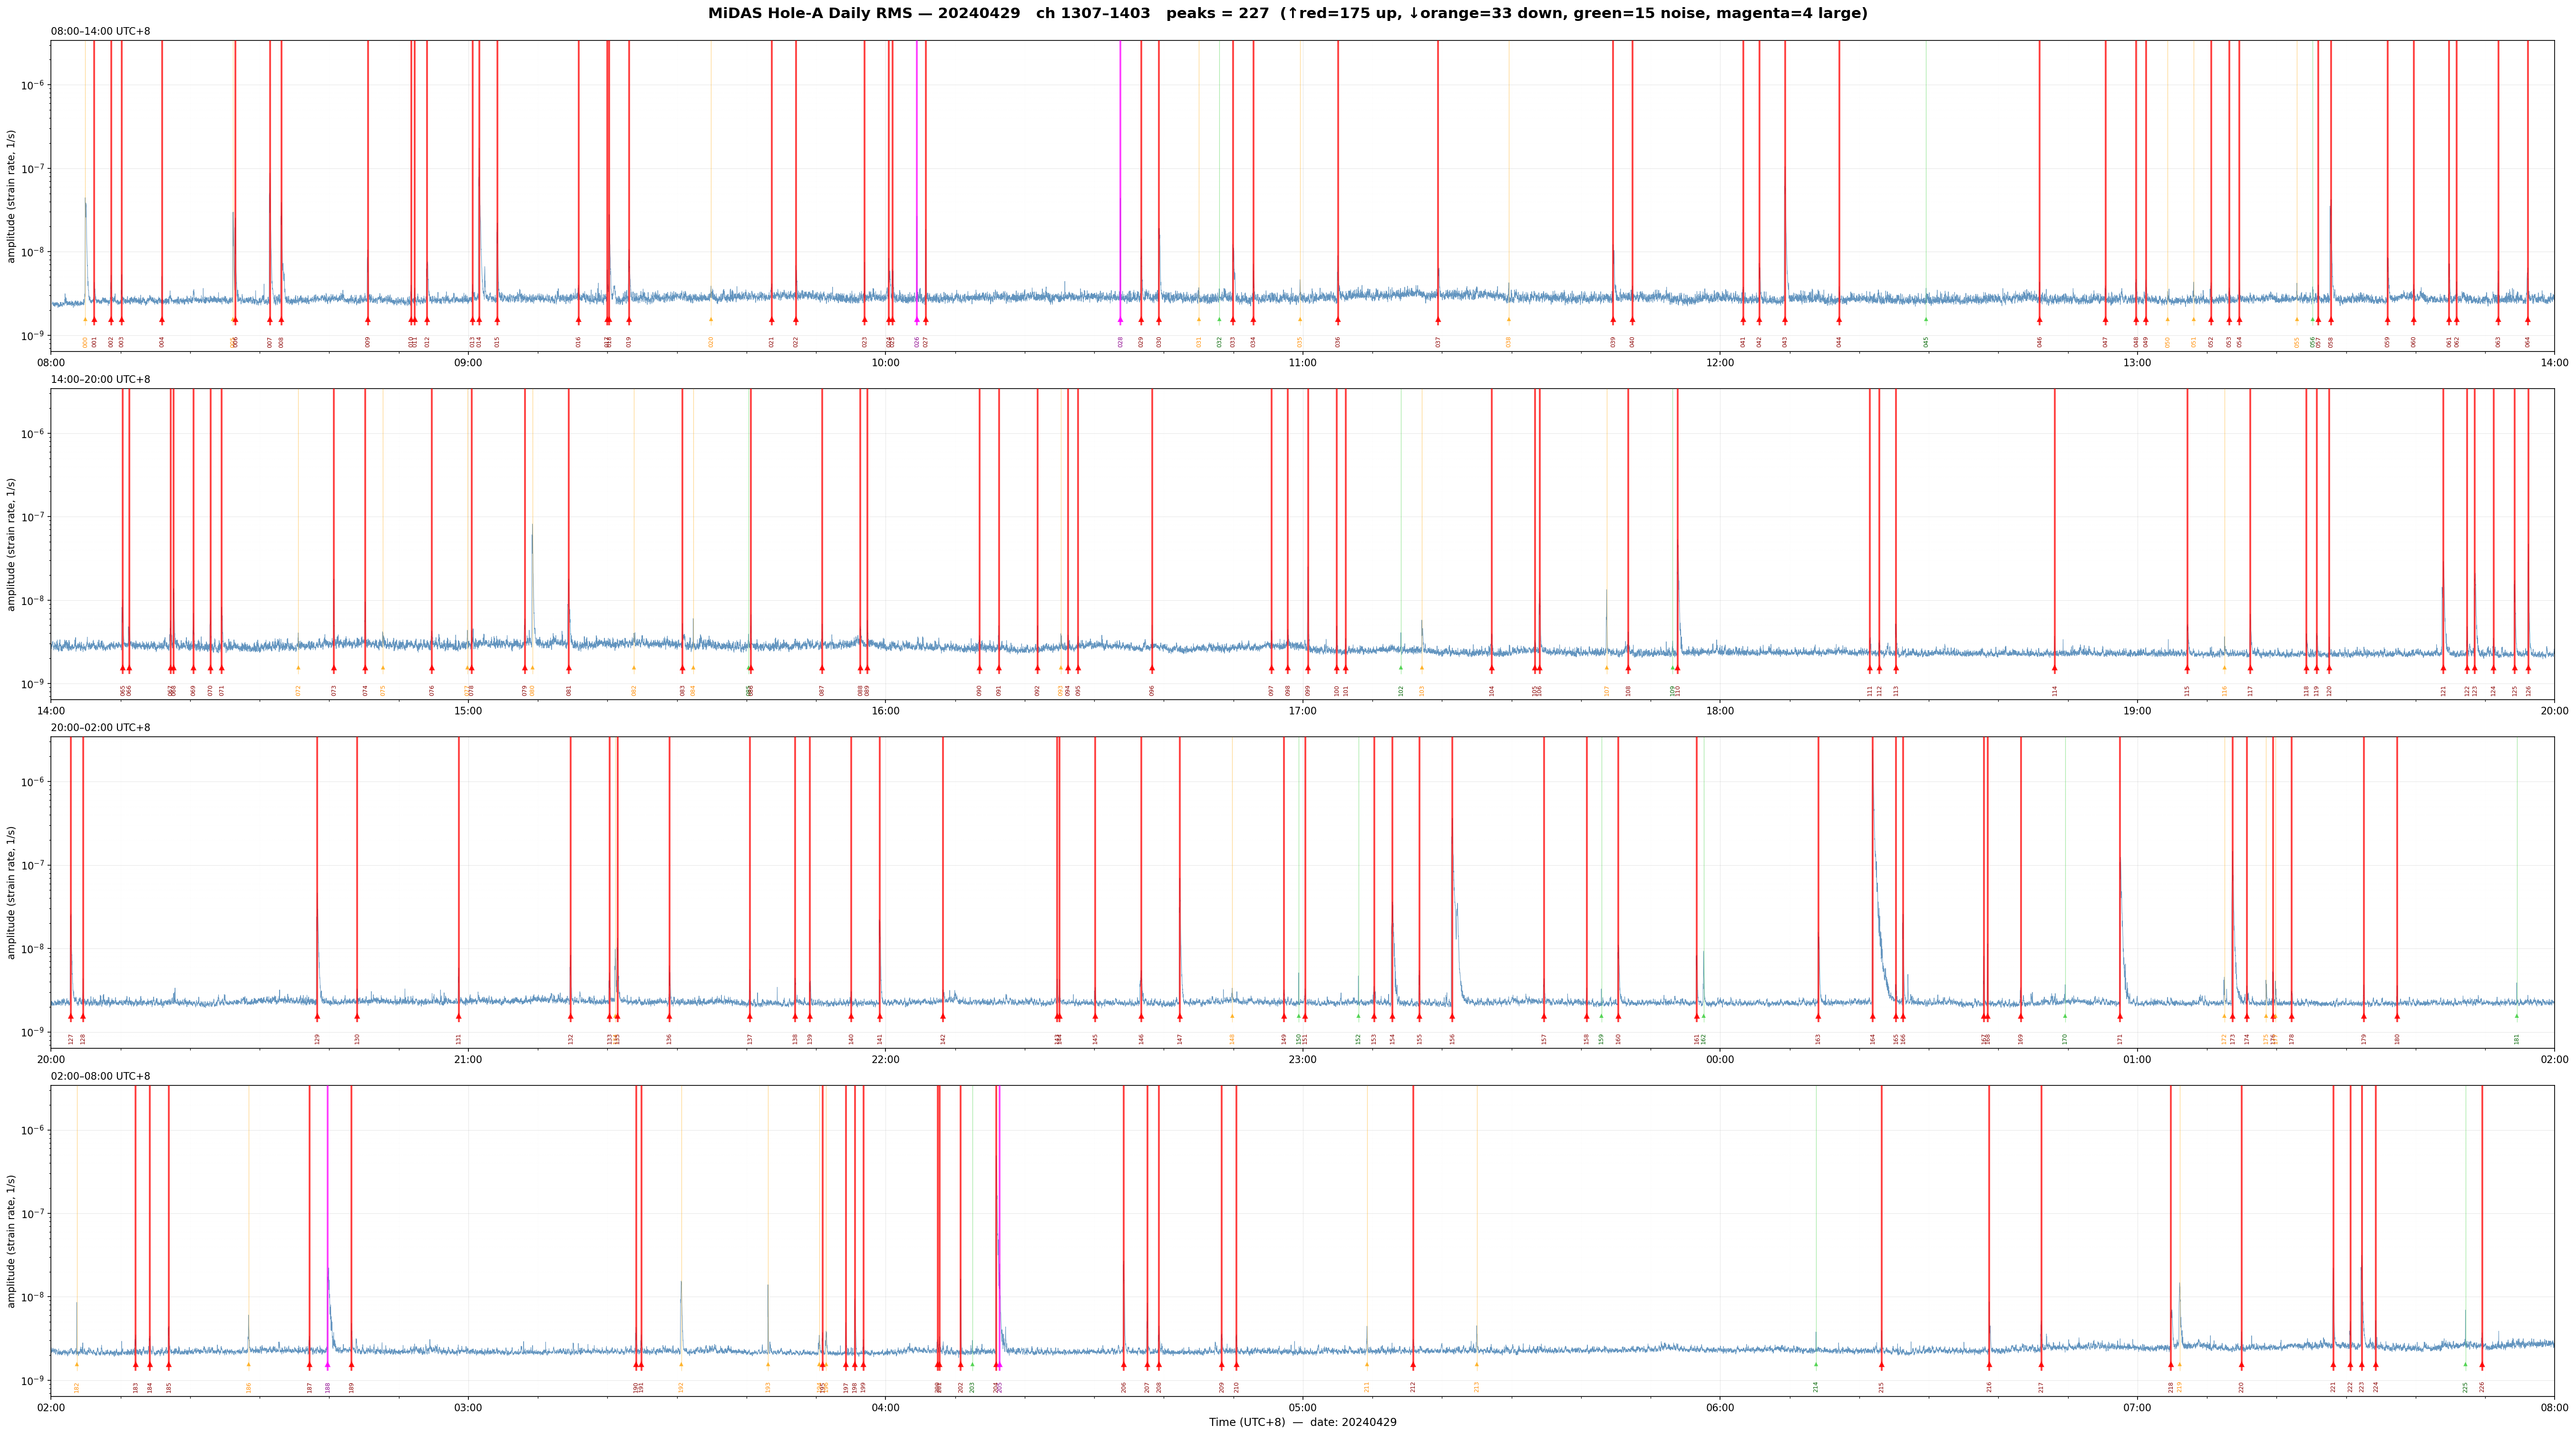The height and width of the screenshot is (1435, 2576).
Task: Click peak number label 016
Action: click(x=578, y=342)
